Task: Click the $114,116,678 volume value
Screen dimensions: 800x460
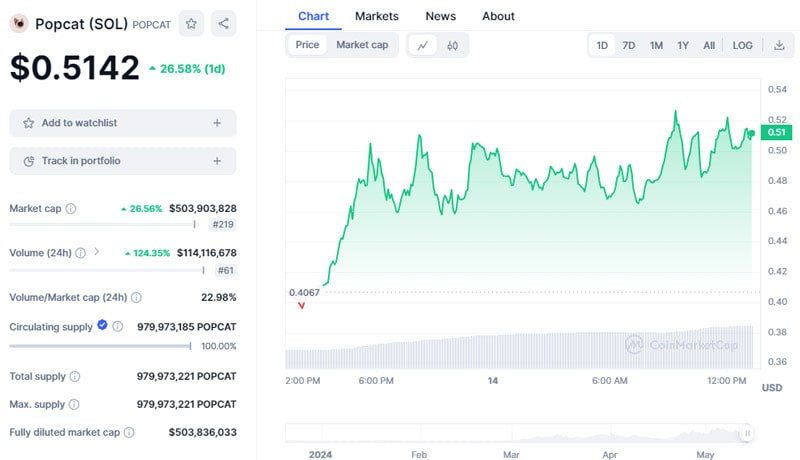Action: pyautogui.click(x=207, y=253)
